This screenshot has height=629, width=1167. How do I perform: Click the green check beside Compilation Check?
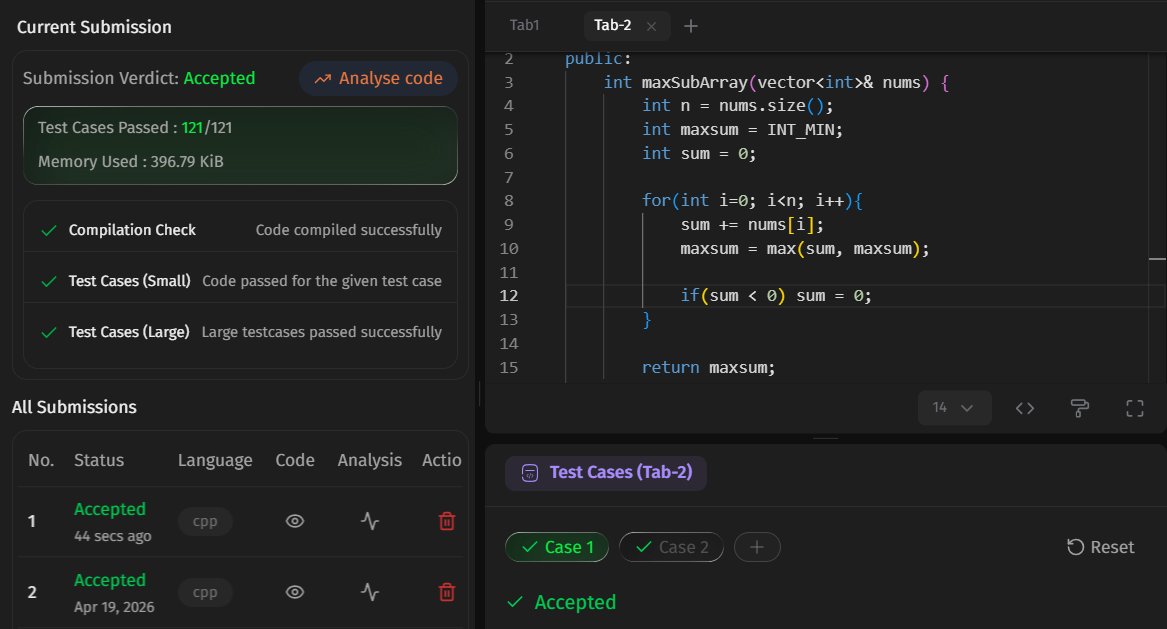tap(49, 231)
